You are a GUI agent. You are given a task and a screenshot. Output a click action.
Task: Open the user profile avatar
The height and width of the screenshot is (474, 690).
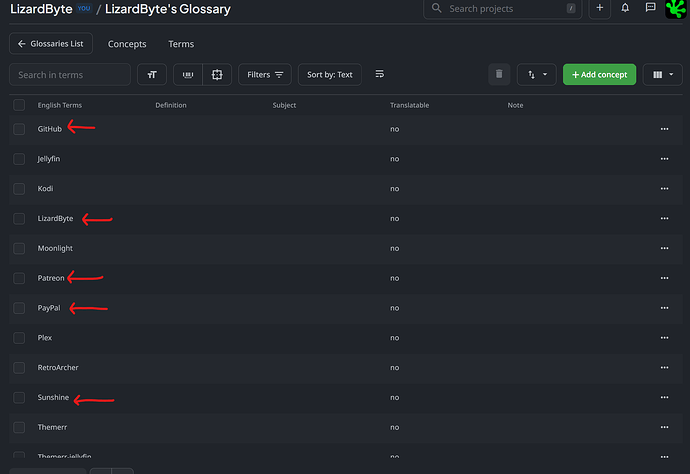pyautogui.click(x=676, y=8)
